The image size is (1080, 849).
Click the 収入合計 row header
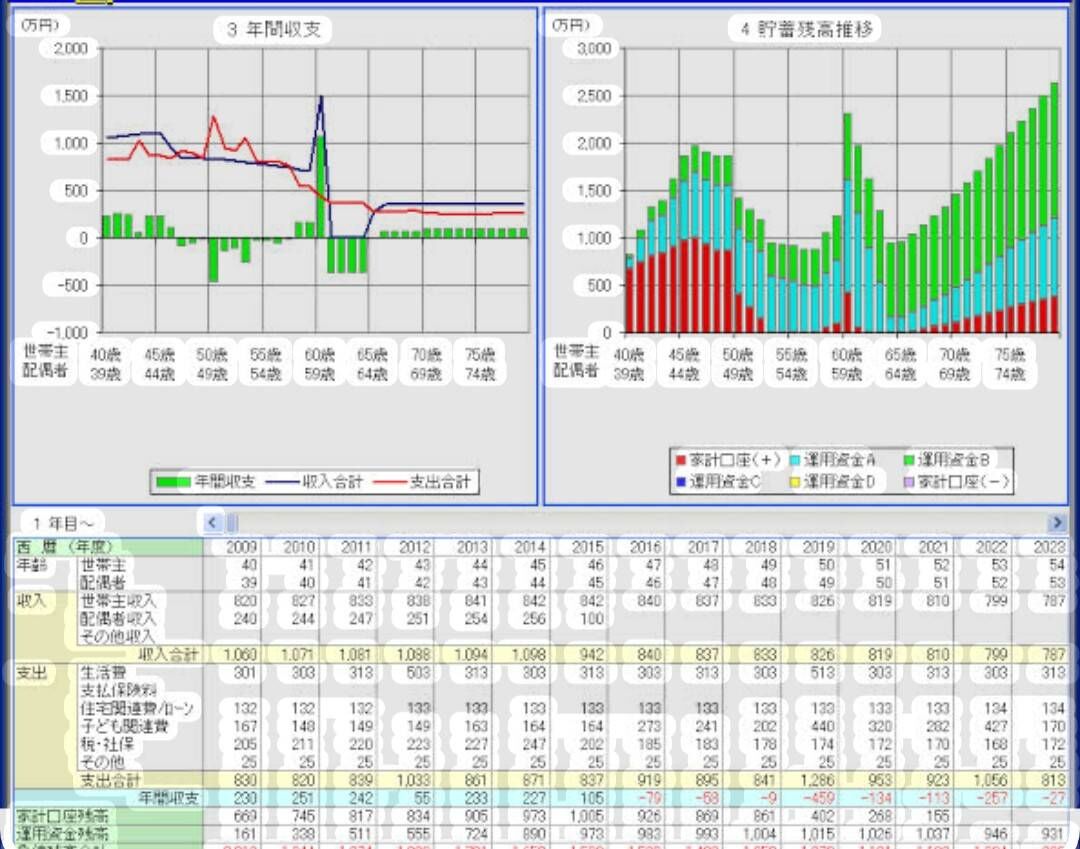click(x=169, y=654)
